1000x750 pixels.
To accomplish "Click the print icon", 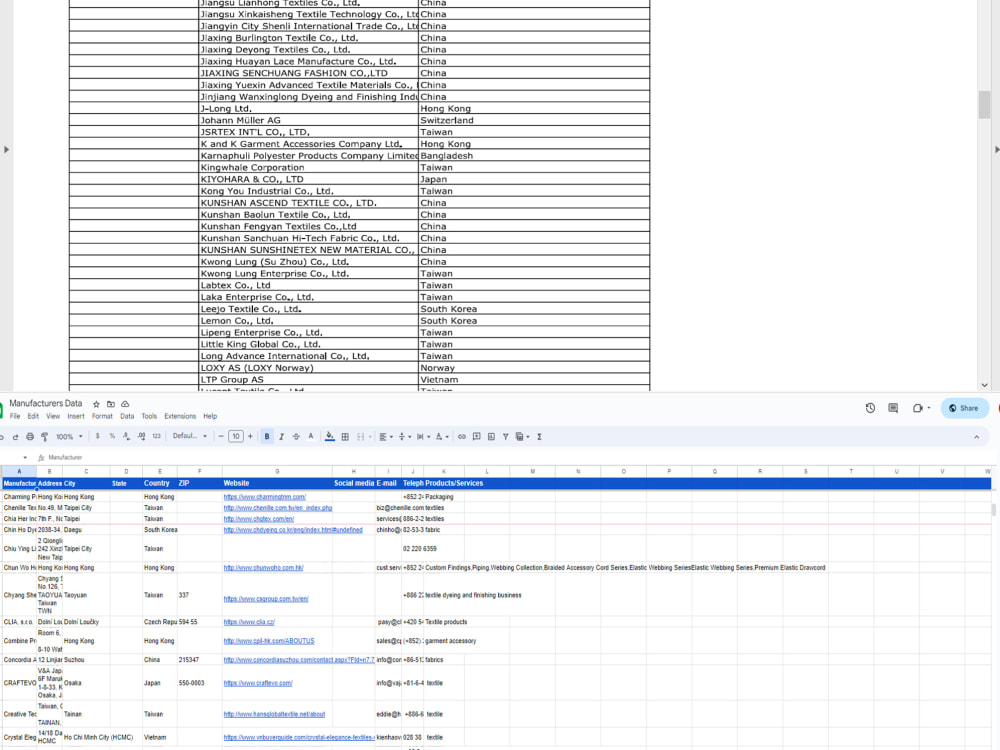I will click(30, 437).
